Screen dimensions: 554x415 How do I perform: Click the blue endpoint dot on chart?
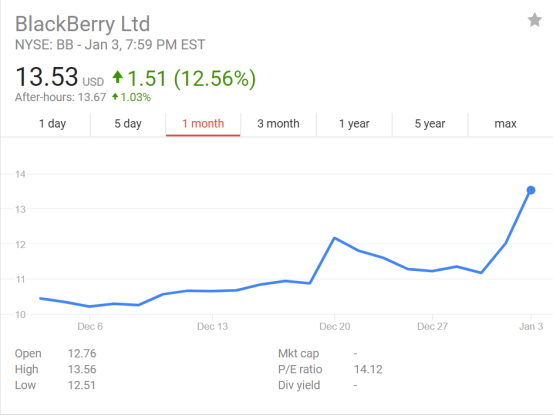[x=531, y=190]
